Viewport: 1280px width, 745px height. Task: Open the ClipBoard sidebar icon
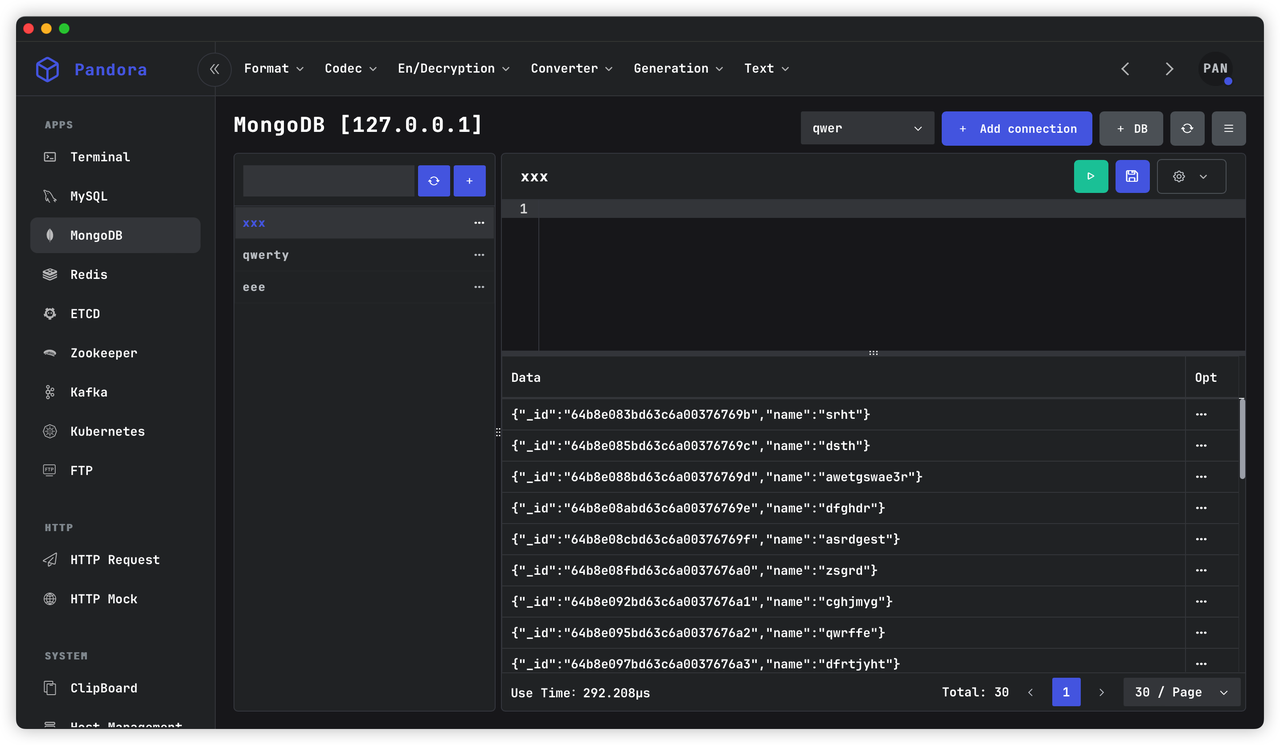[50, 688]
